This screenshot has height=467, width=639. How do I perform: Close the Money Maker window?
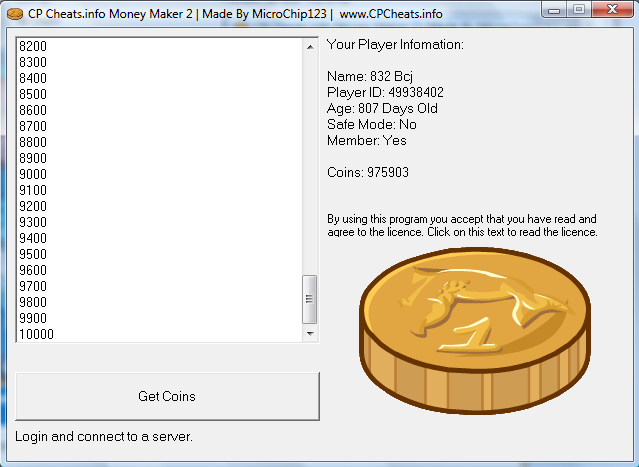tap(613, 9)
